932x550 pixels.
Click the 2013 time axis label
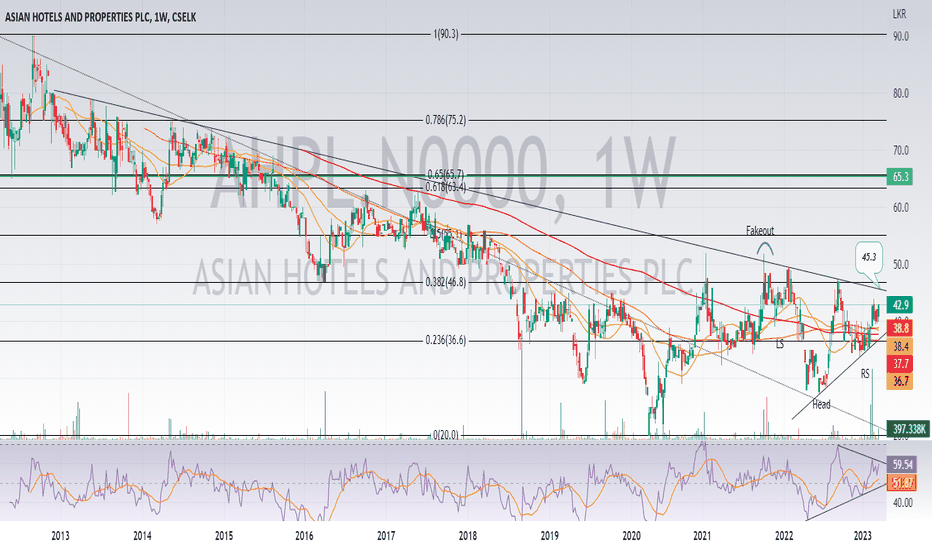click(60, 536)
